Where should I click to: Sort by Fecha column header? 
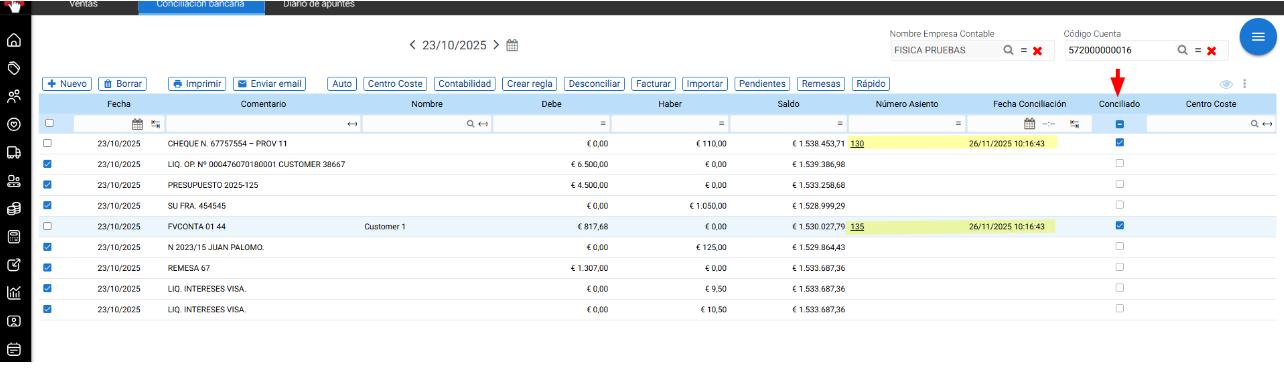pos(119,104)
